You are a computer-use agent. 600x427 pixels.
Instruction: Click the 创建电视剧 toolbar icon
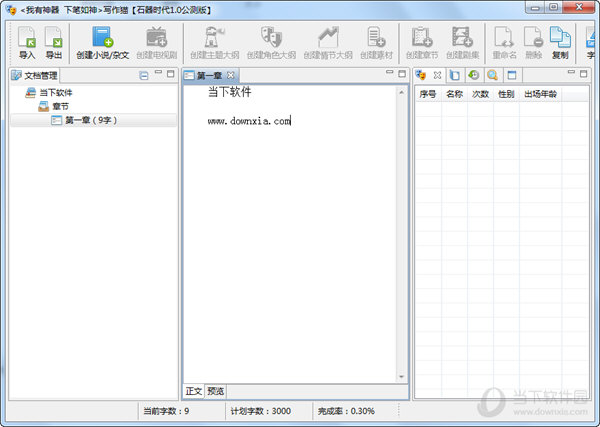(157, 42)
